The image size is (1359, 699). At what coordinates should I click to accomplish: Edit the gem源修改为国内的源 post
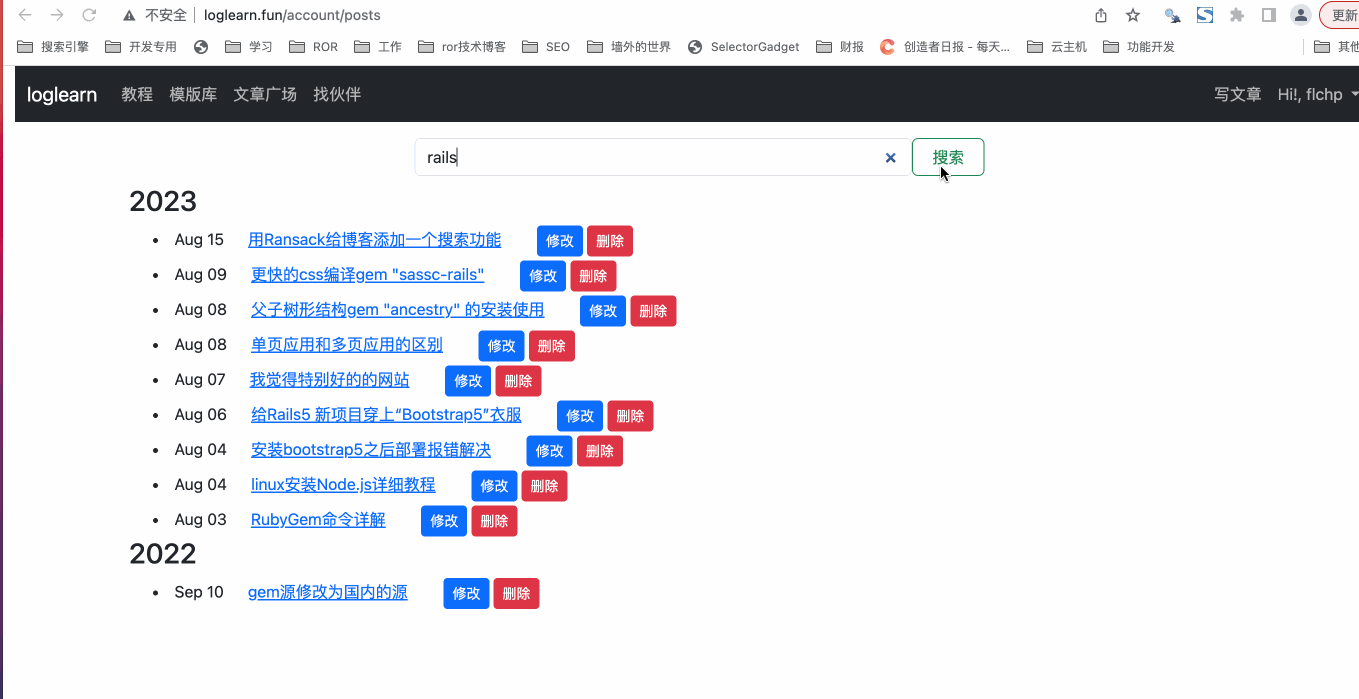(466, 593)
